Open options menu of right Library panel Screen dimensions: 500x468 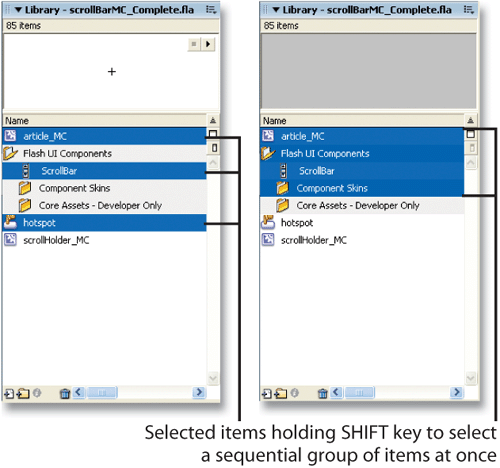[x=468, y=10]
